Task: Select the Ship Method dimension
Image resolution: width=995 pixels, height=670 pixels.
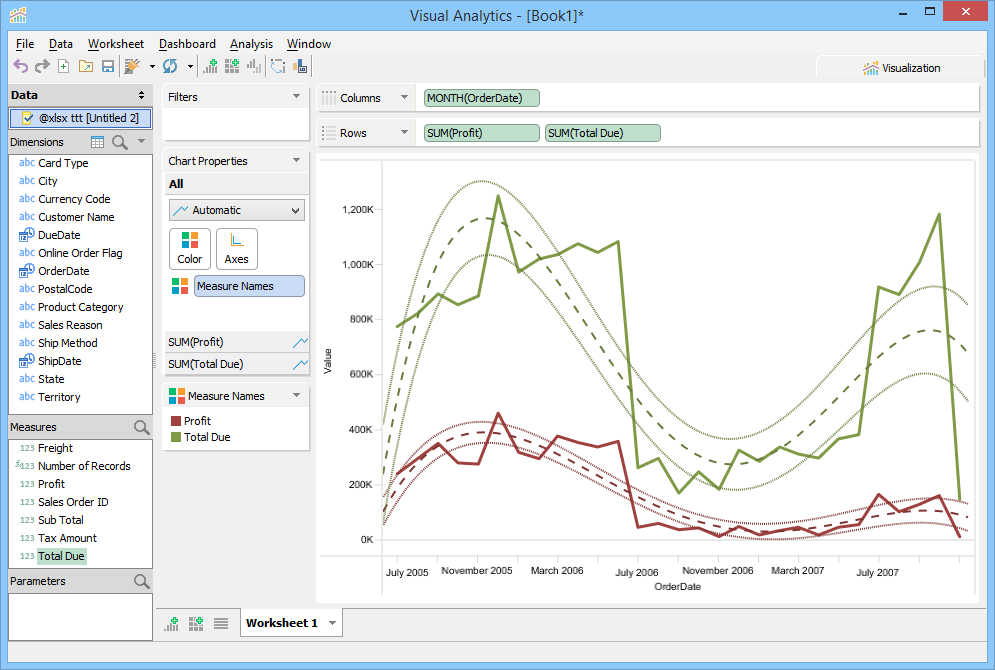Action: 68,343
